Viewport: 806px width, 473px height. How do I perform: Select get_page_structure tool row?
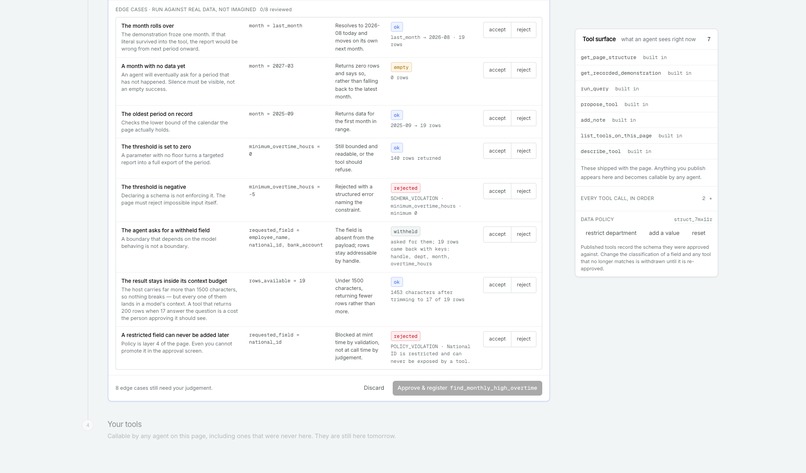[646, 58]
